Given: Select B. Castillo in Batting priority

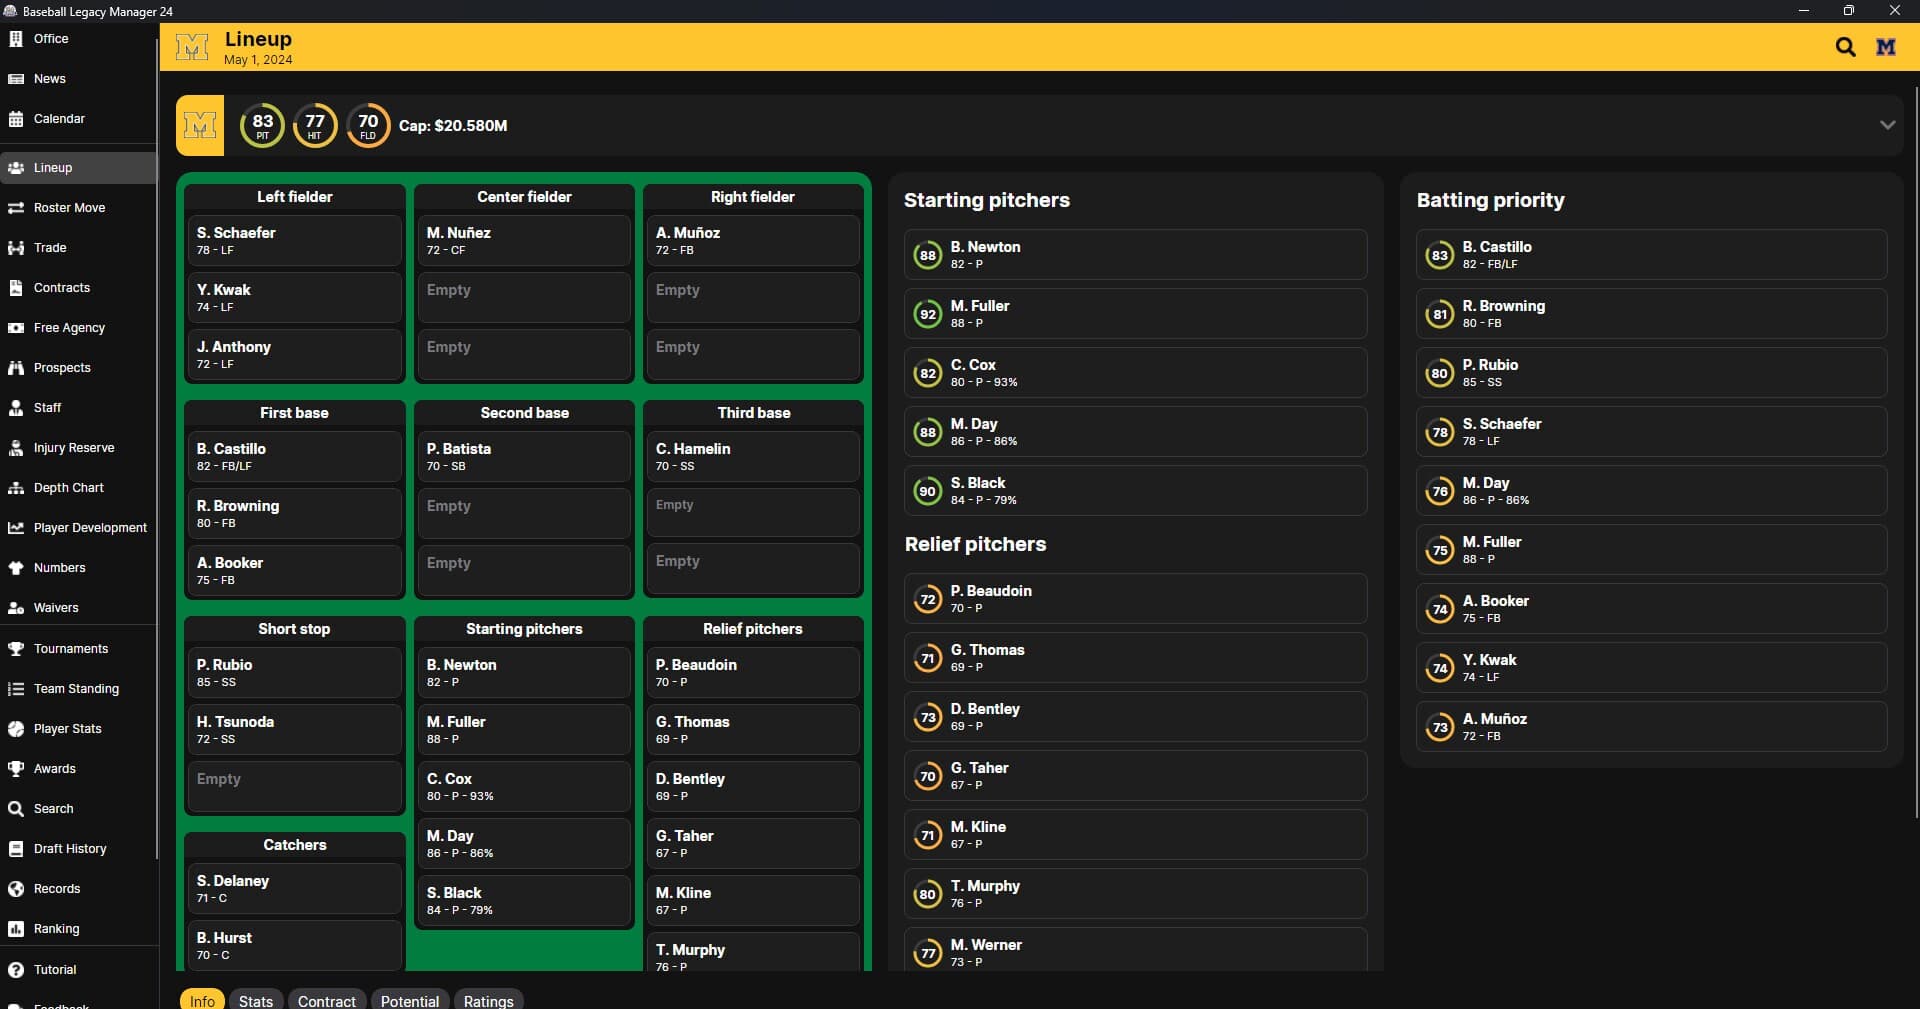Looking at the screenshot, I should [x=1651, y=254].
